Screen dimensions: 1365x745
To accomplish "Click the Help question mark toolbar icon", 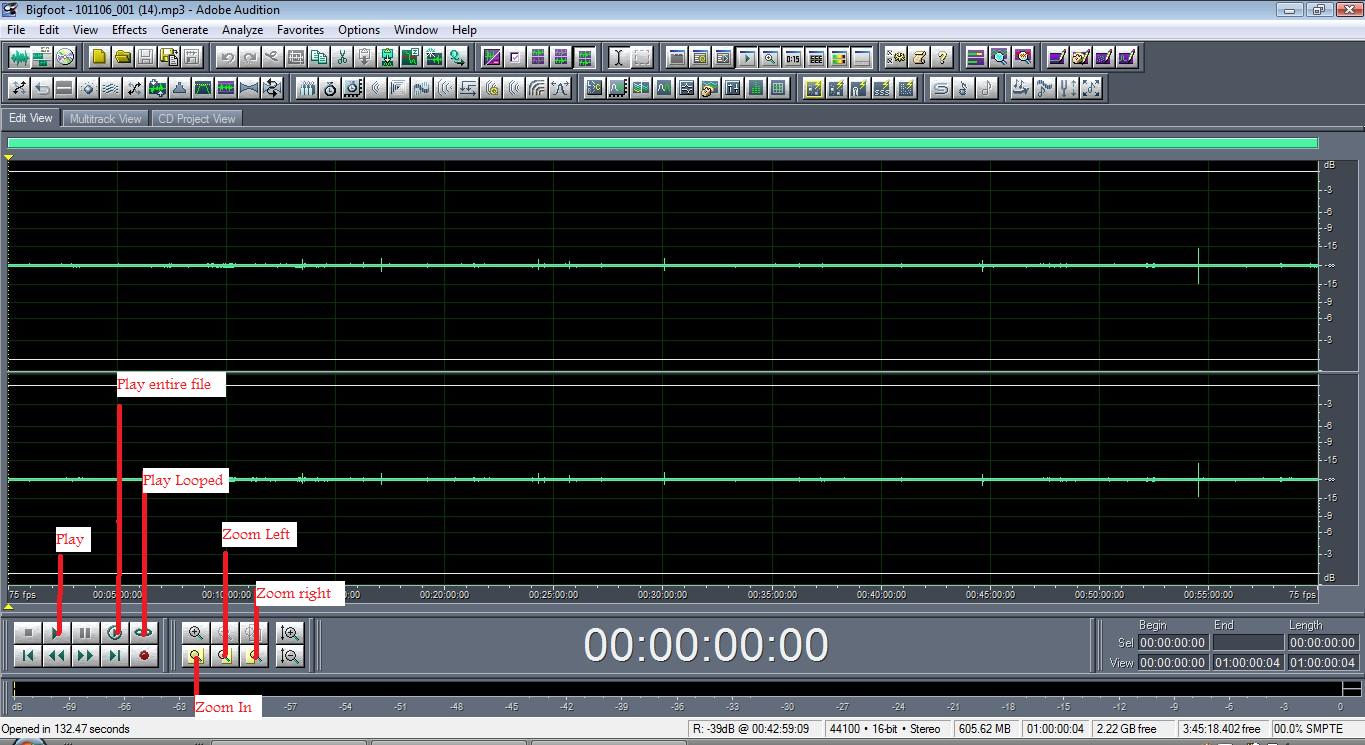I will tap(941, 57).
